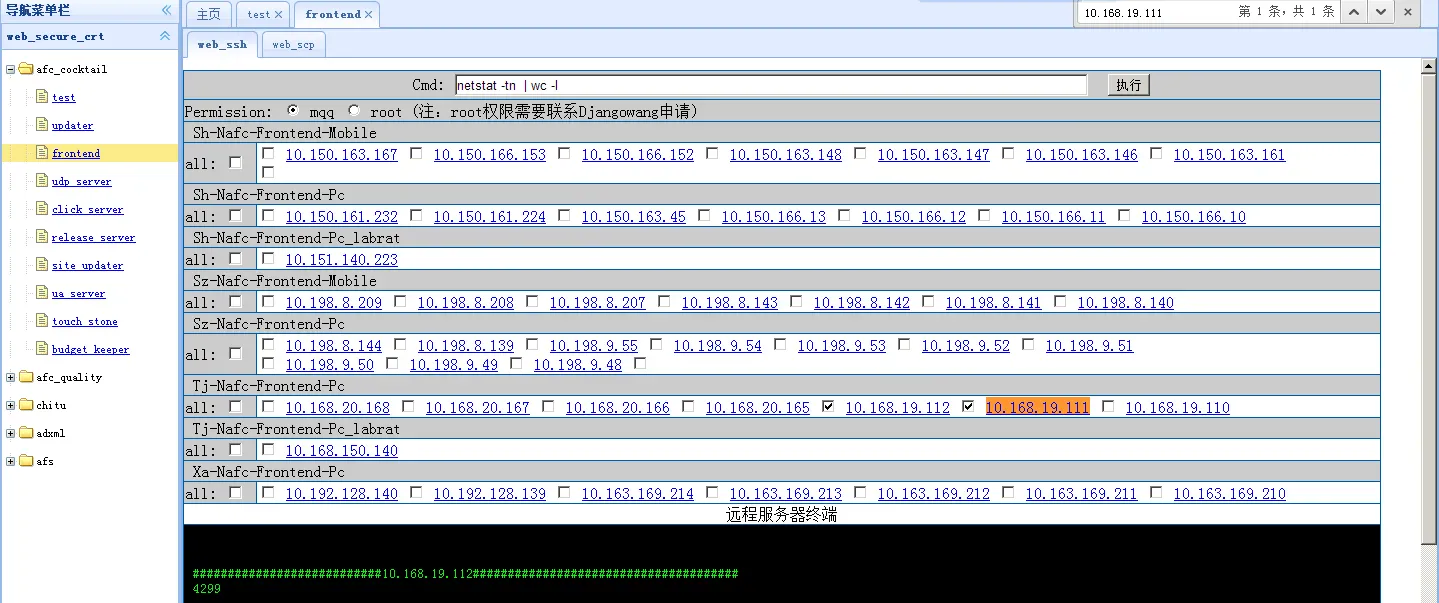1439x603 pixels.
Task: Open site_updater in the navigation tree
Action: 88,266
